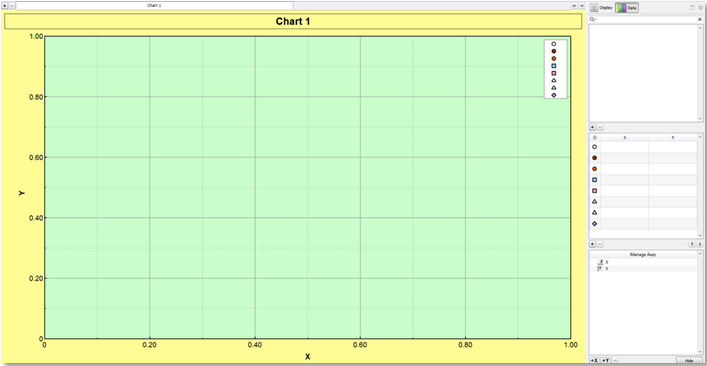Go to the next chart with the right arrow

(582, 5)
